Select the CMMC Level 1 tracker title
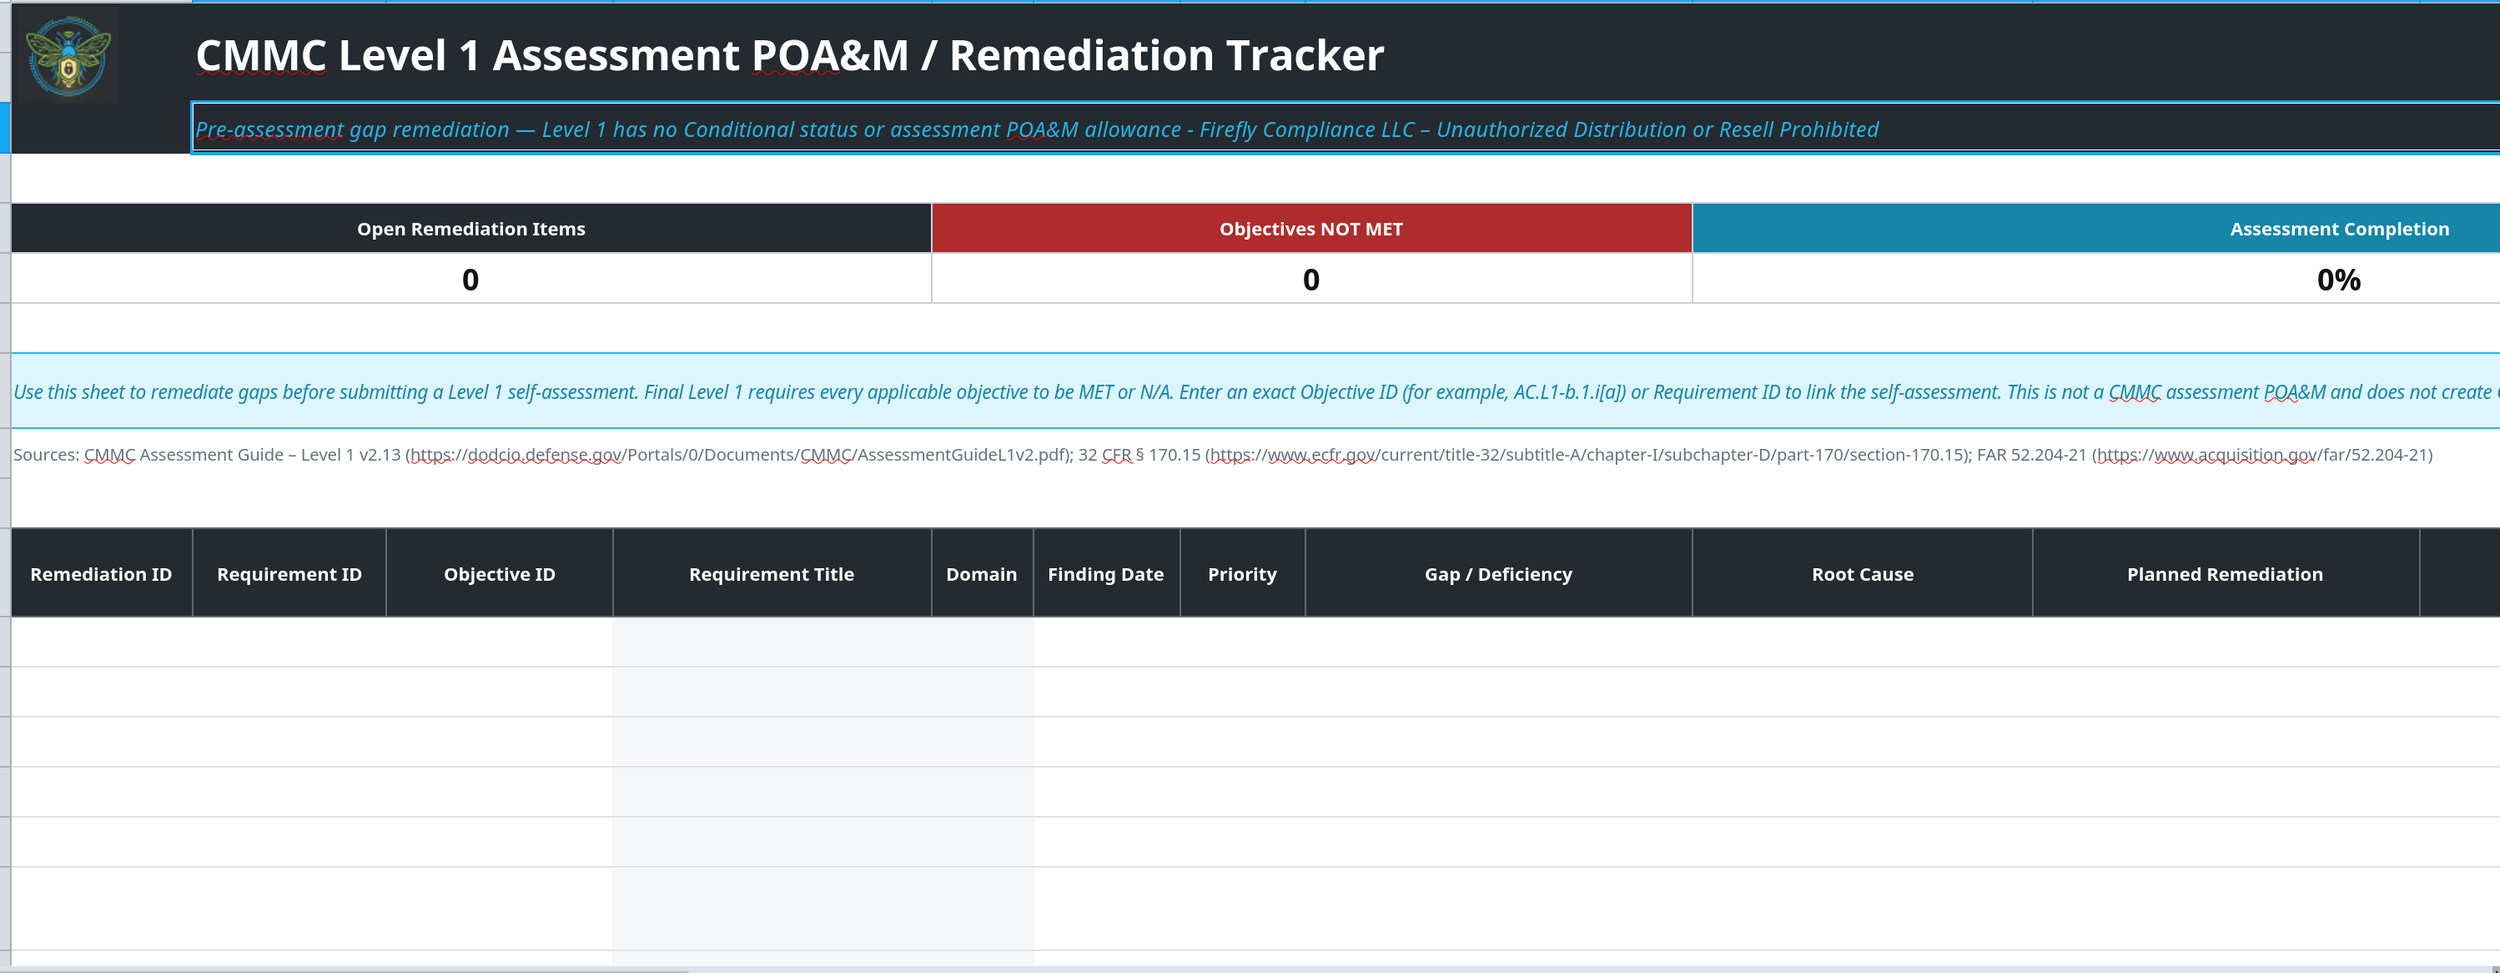2500x973 pixels. point(789,55)
